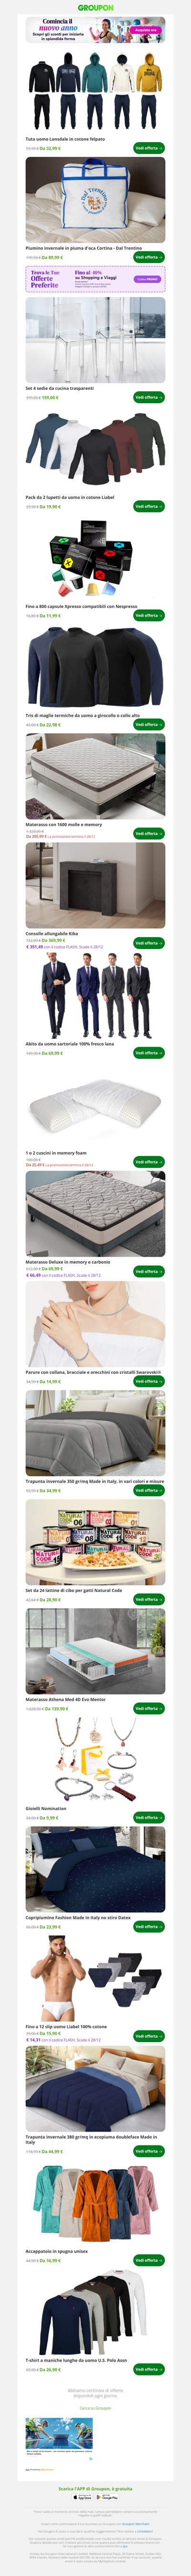Open the 'Trova le Tue Offerte Preferite' banner
The width and height of the screenshot is (191, 2576).
(95, 279)
